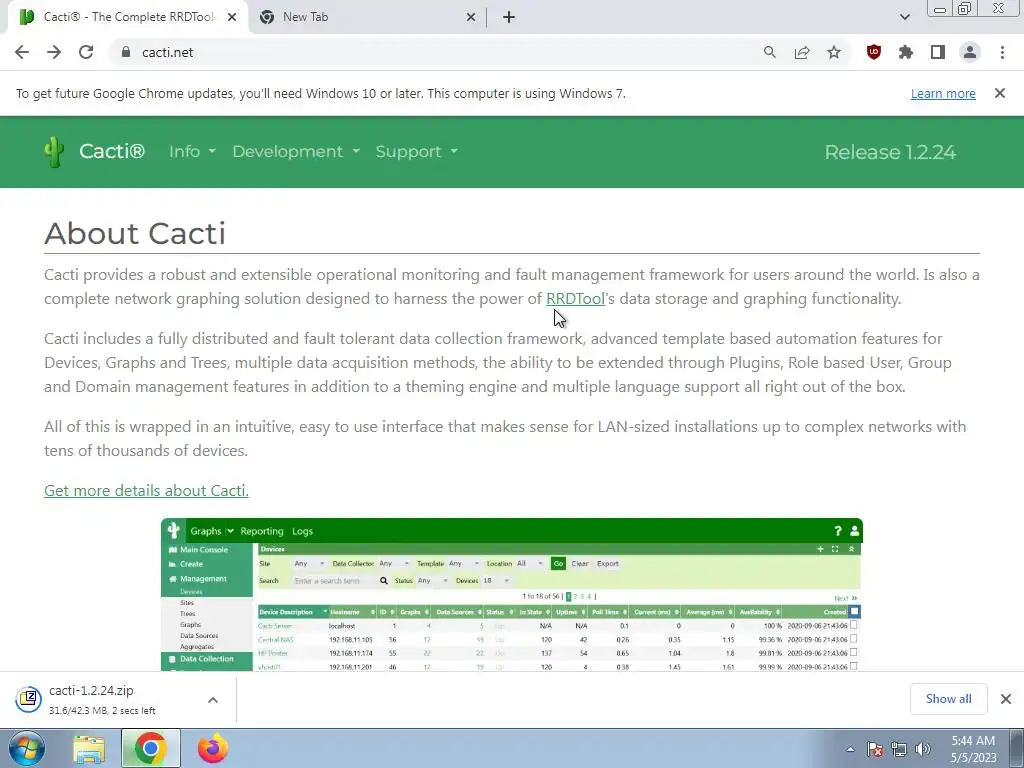Viewport: 1024px width, 768px height.
Task: Close the New Tab tab
Action: tap(471, 17)
